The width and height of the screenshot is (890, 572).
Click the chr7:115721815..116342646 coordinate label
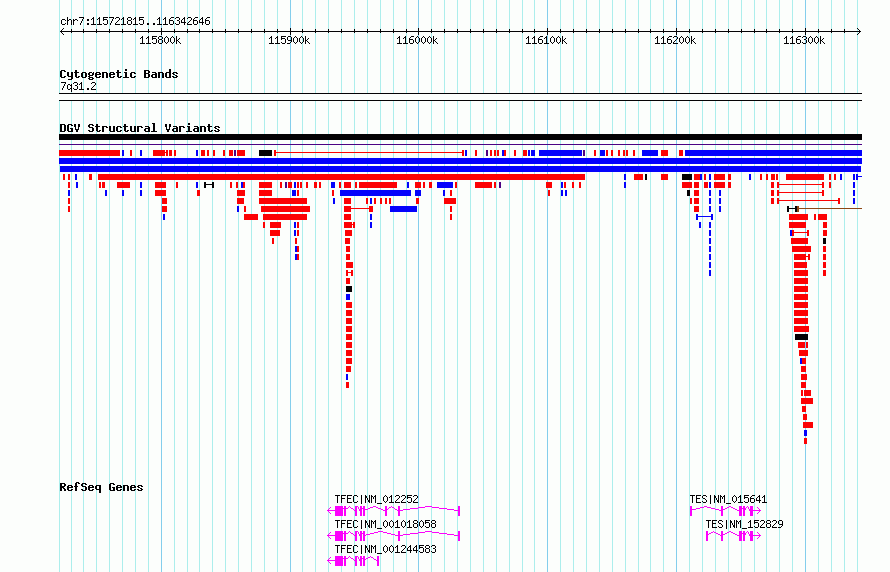135,22
